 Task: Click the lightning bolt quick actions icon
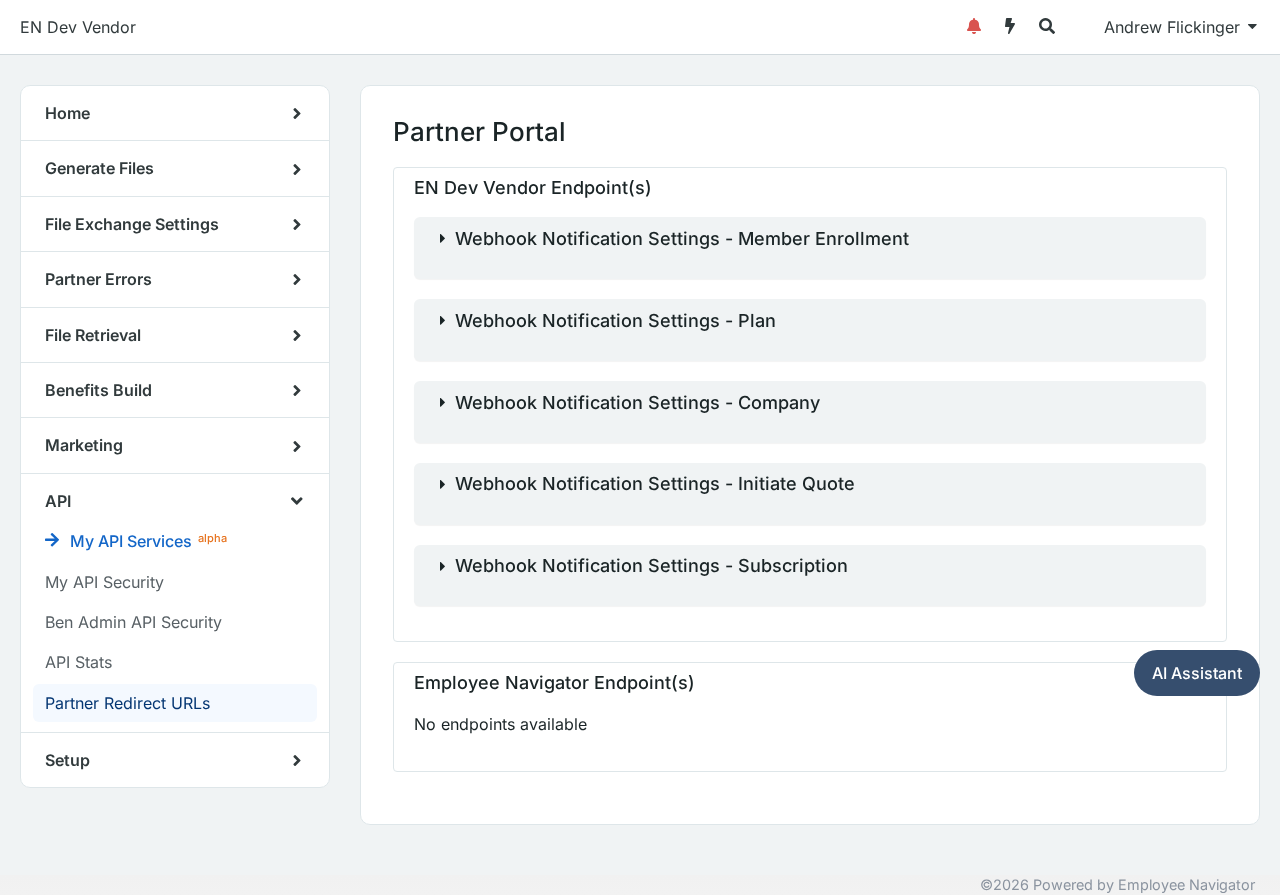tap(1010, 26)
